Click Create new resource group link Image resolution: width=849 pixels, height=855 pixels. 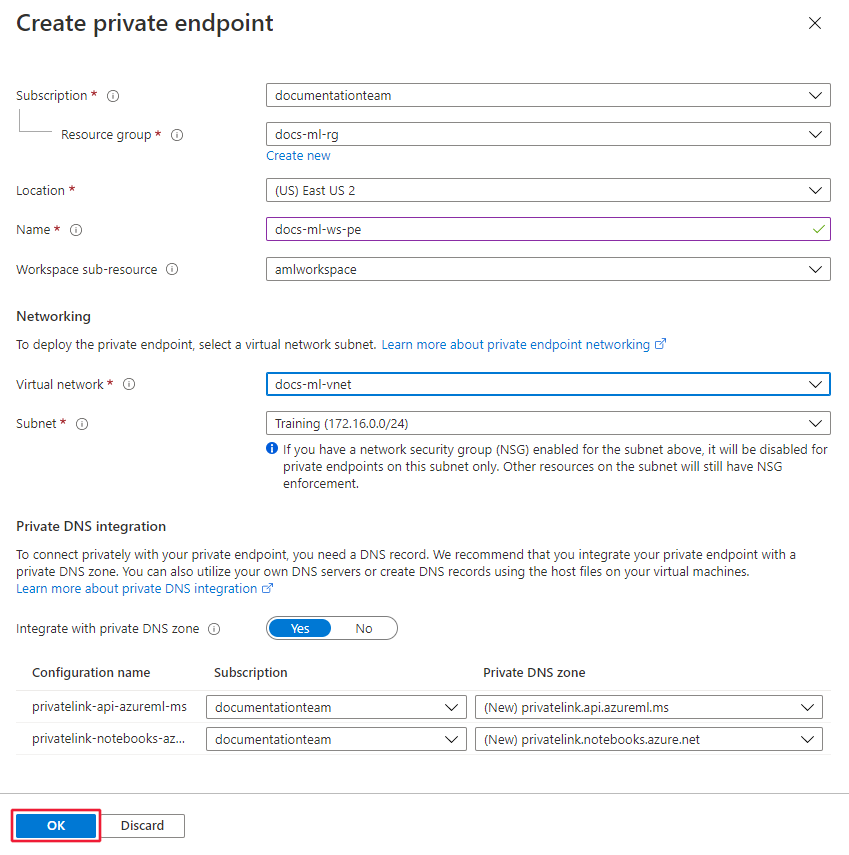tap(298, 156)
